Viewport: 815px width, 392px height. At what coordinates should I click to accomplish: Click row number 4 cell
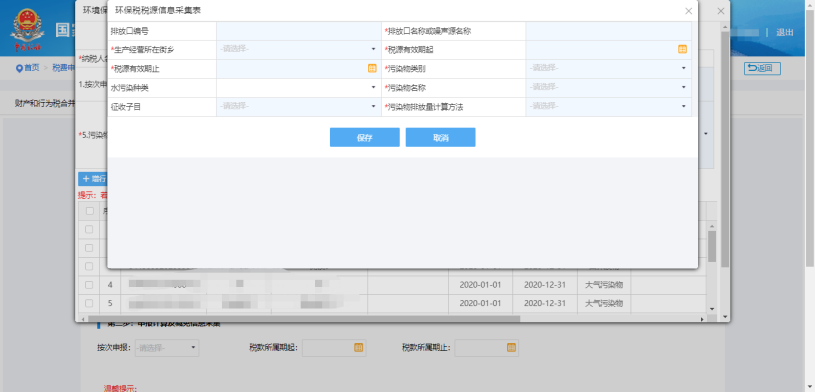110,284
